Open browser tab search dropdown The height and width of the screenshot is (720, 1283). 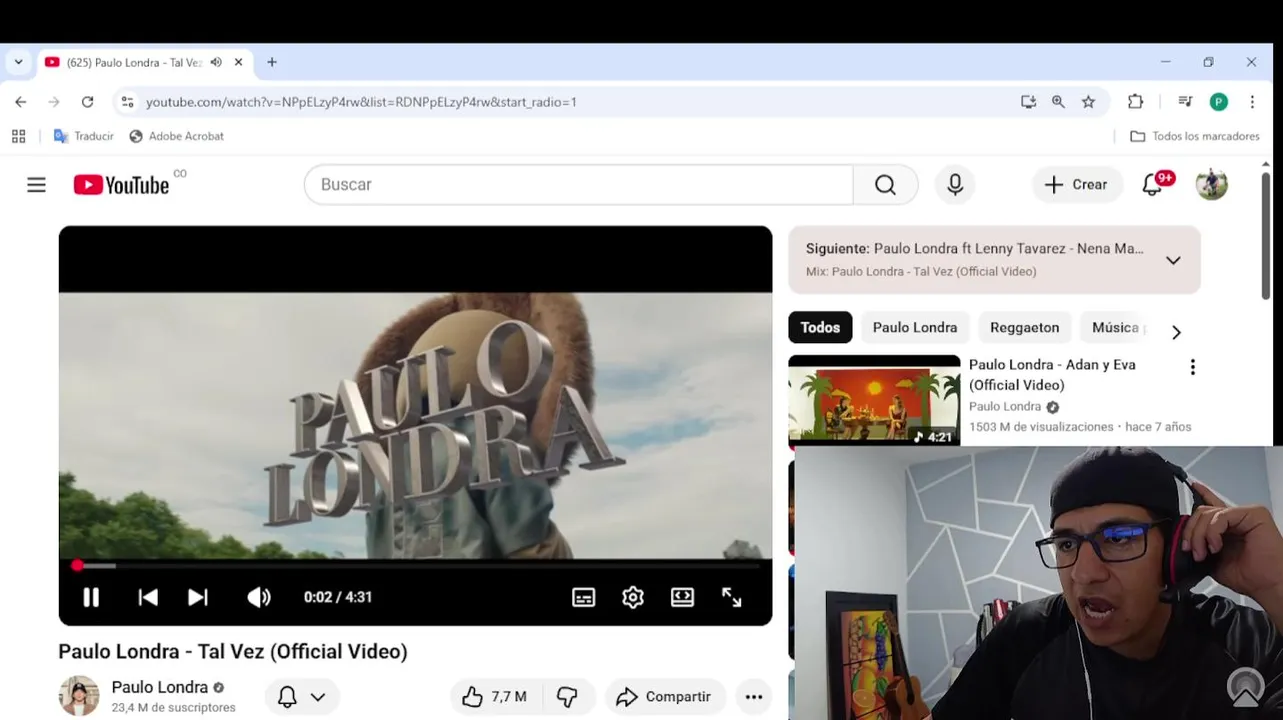18,62
